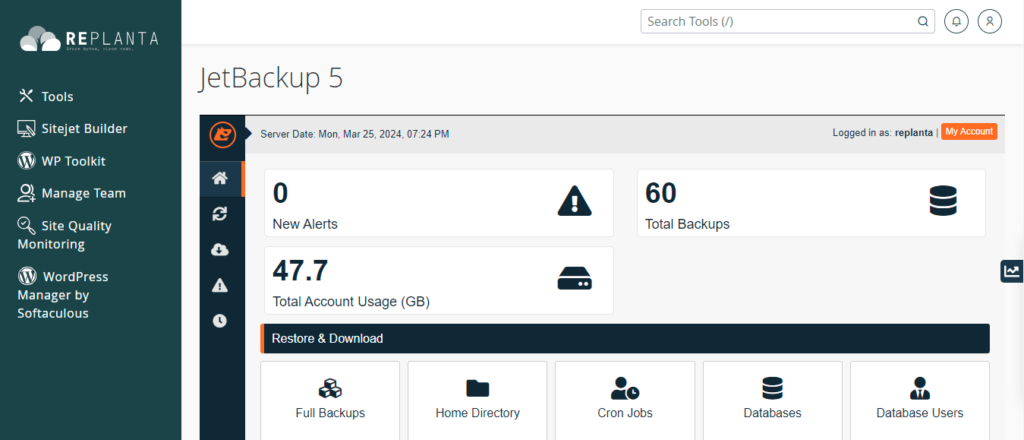This screenshot has width=1024, height=440.
Task: Open Tools in the sidebar
Action: pyautogui.click(x=46, y=97)
